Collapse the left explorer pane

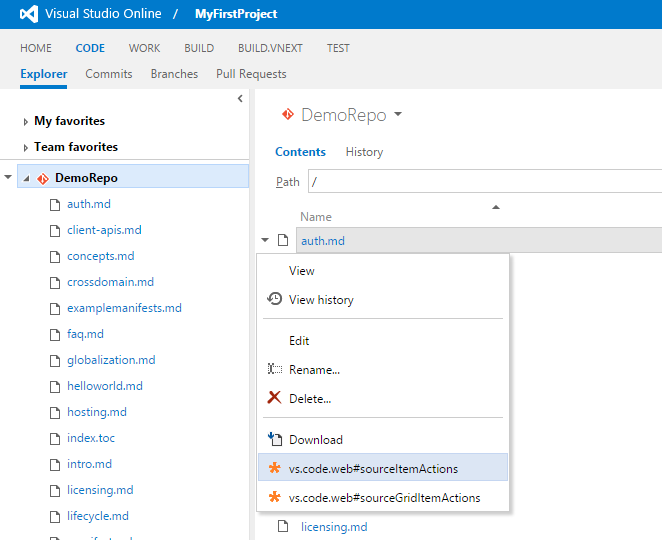(x=240, y=98)
